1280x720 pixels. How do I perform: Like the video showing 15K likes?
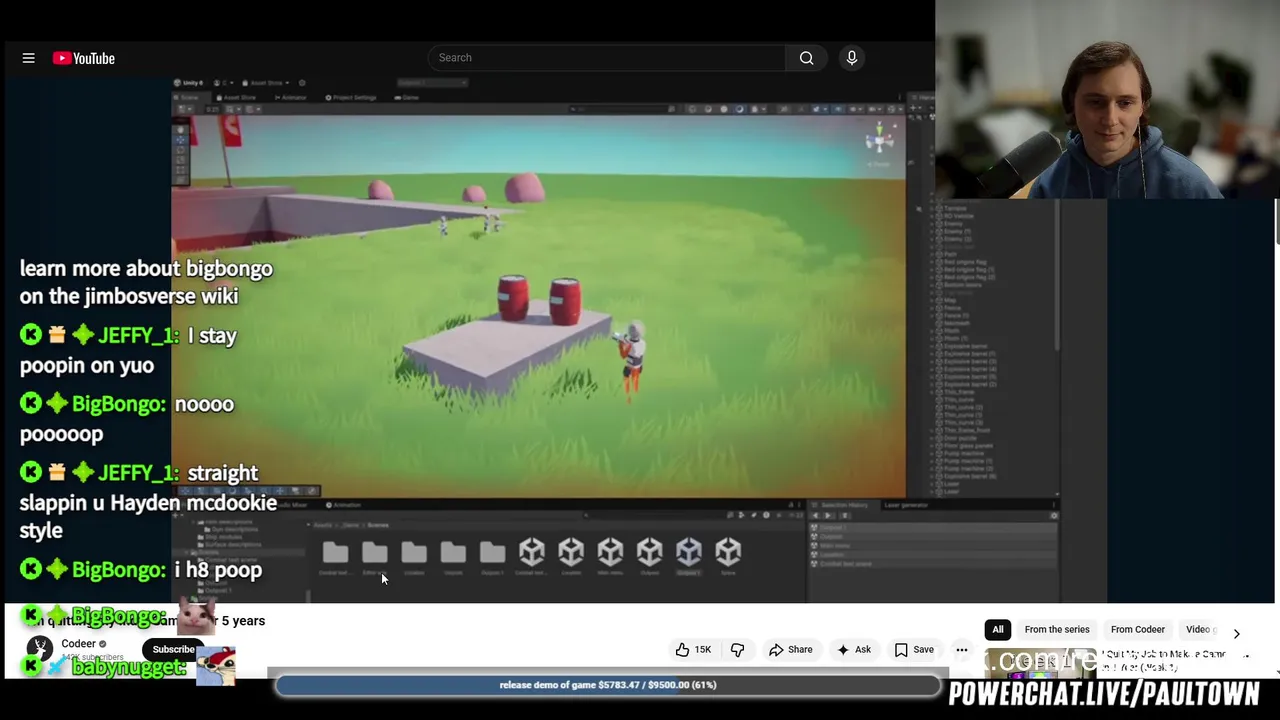tap(692, 650)
